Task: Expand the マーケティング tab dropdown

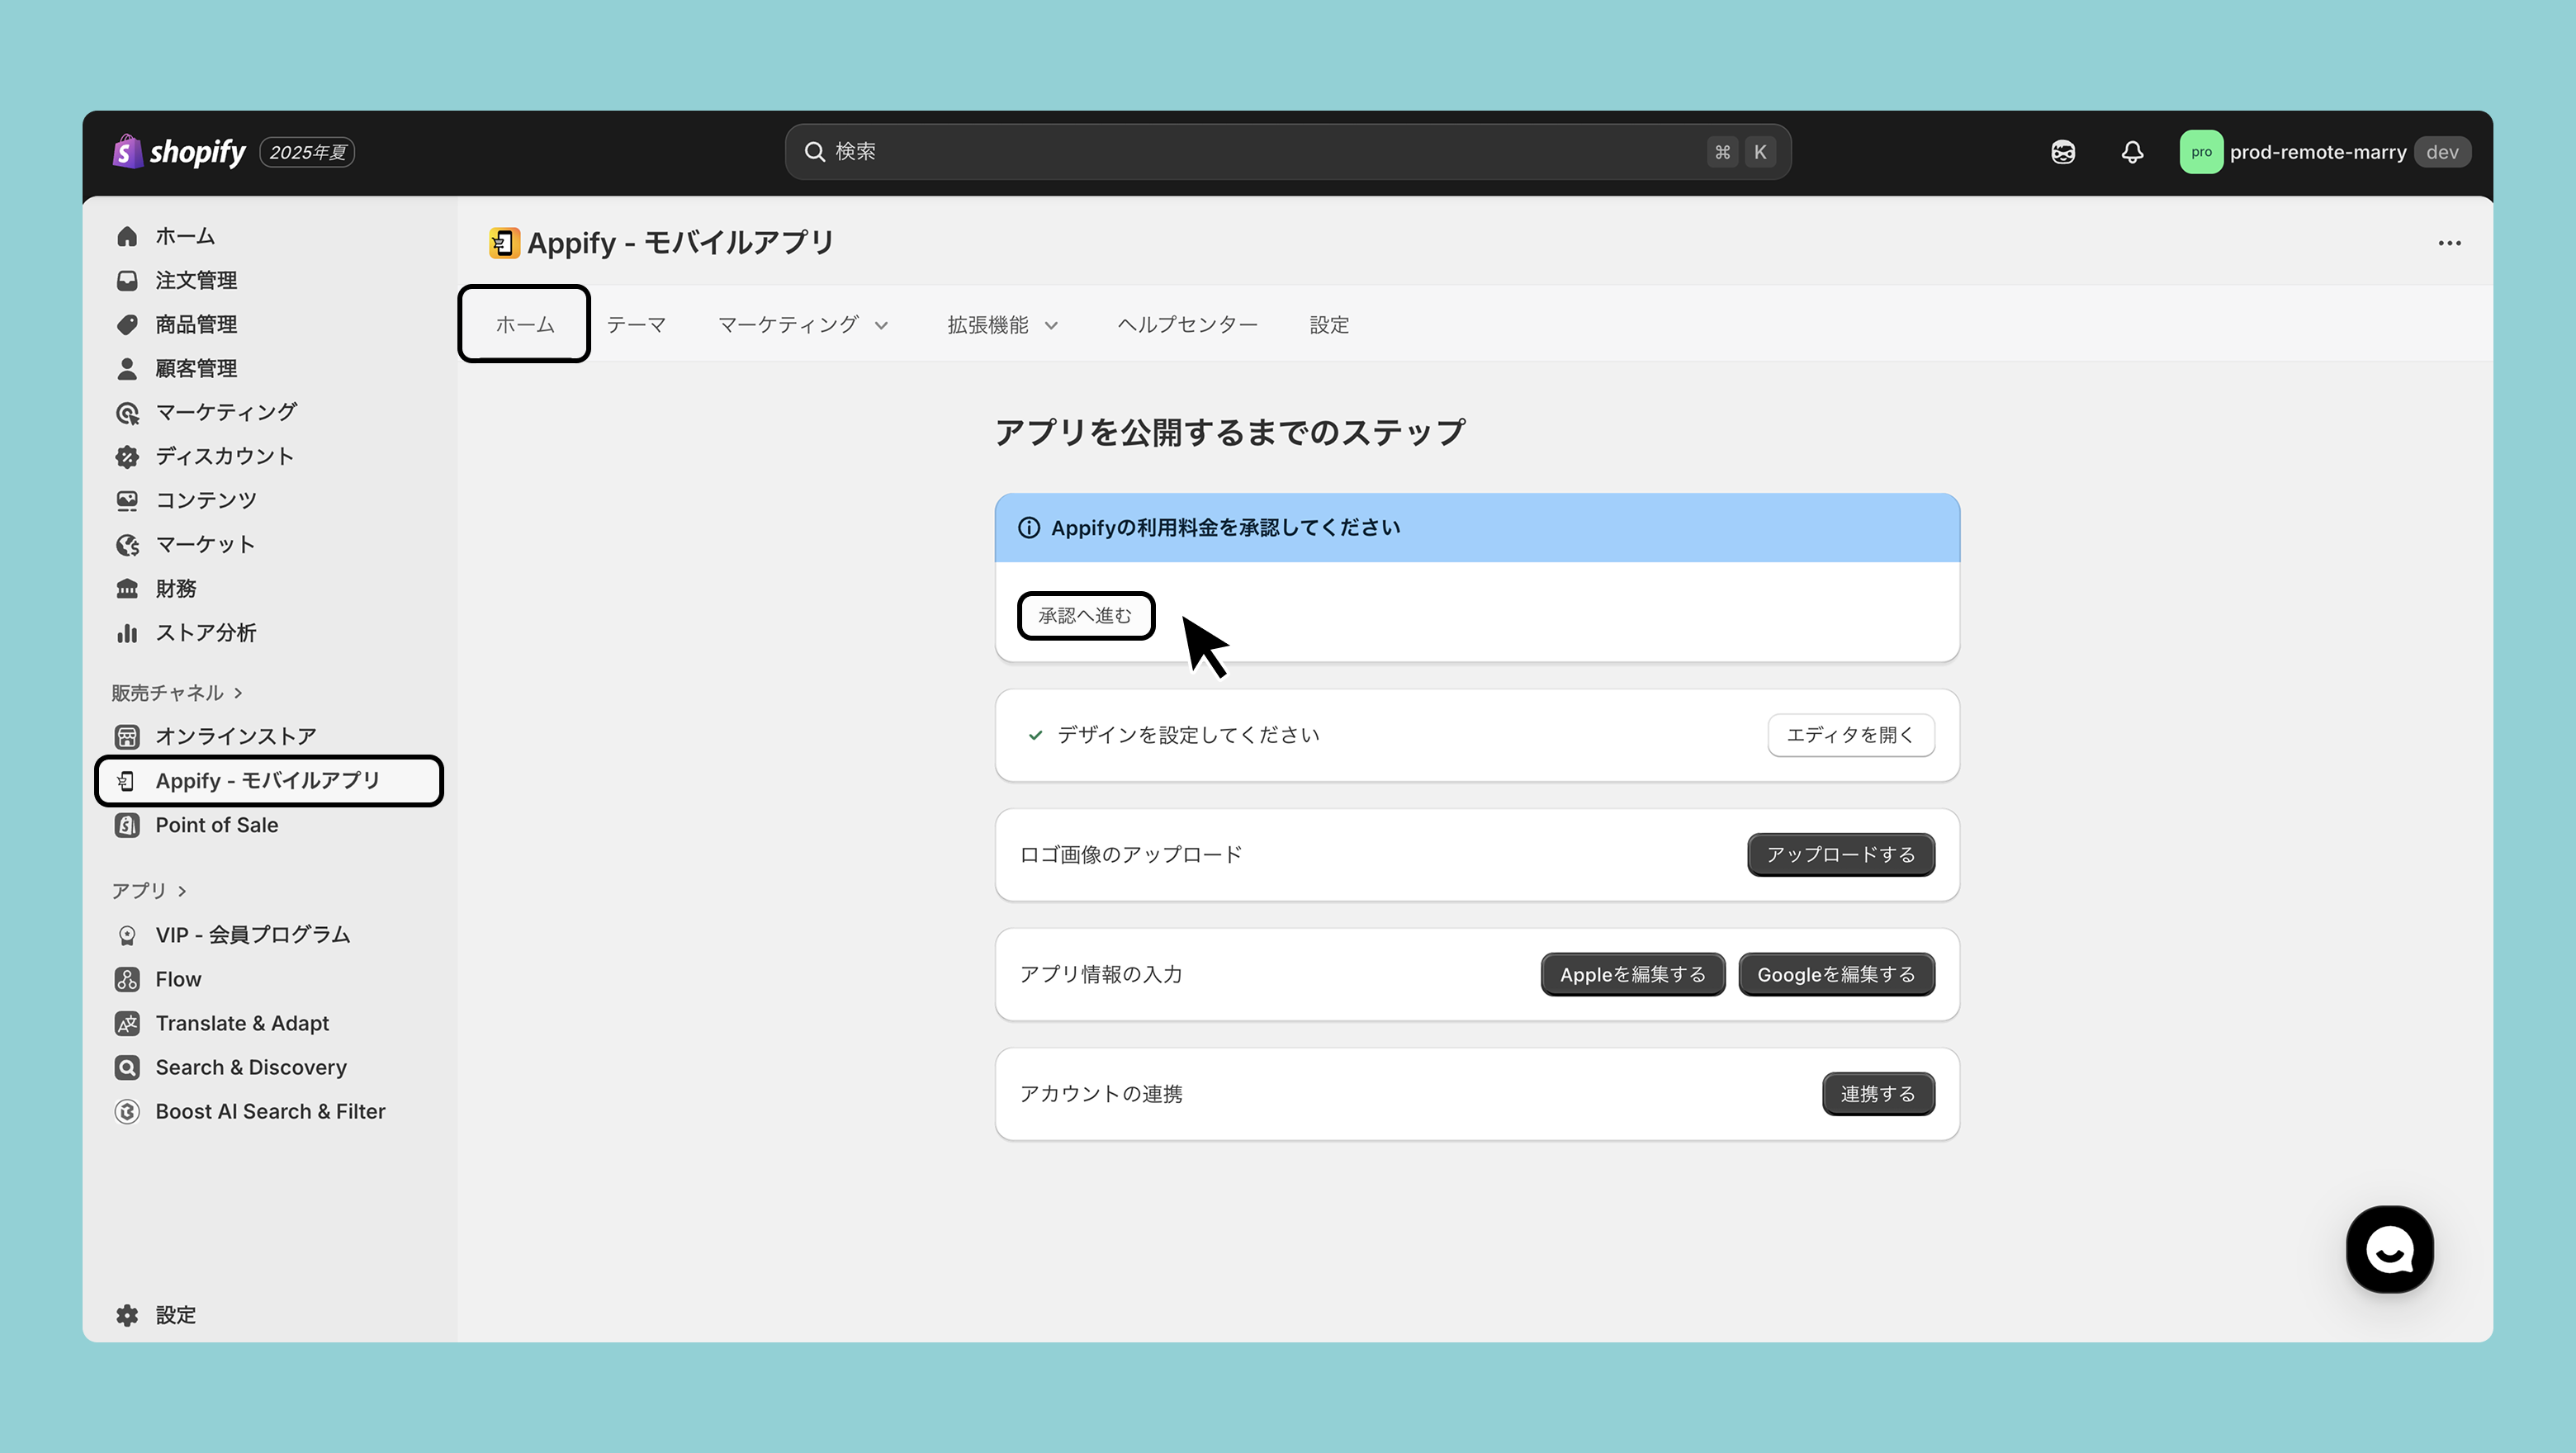Action: (803, 325)
